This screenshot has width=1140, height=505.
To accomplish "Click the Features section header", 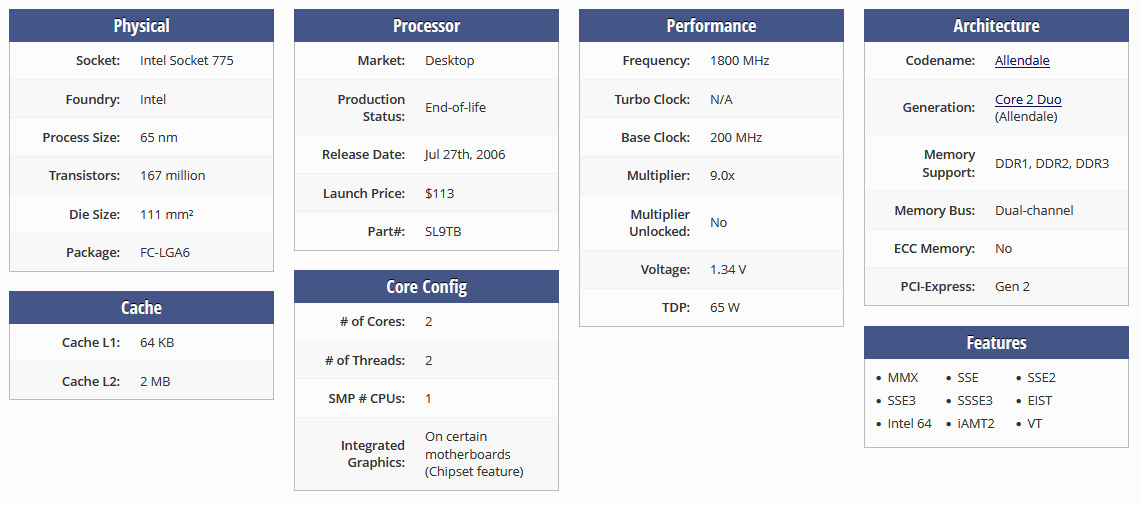I will point(996,343).
